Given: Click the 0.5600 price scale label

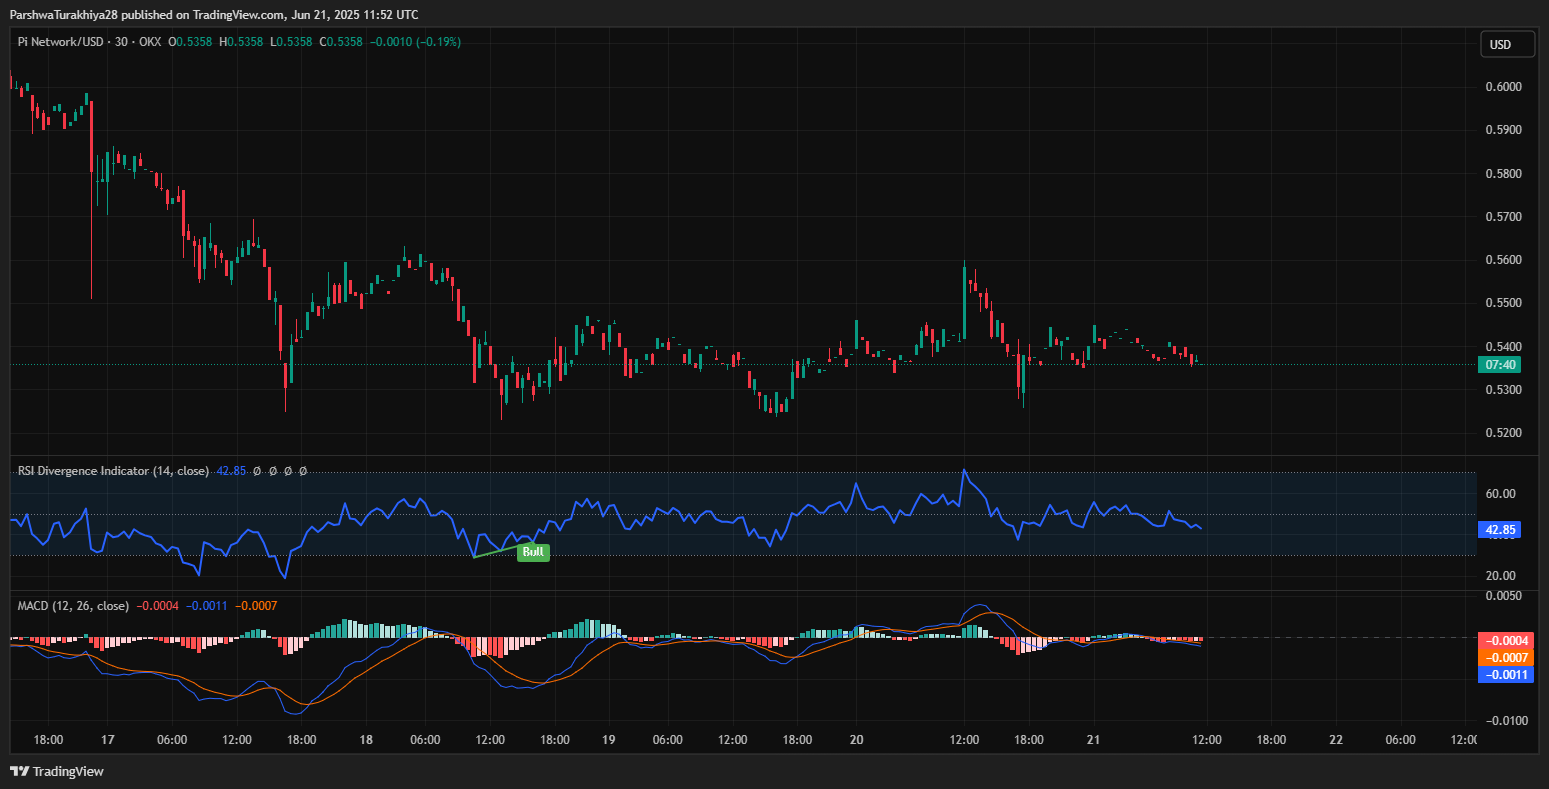Looking at the screenshot, I should [x=1503, y=260].
